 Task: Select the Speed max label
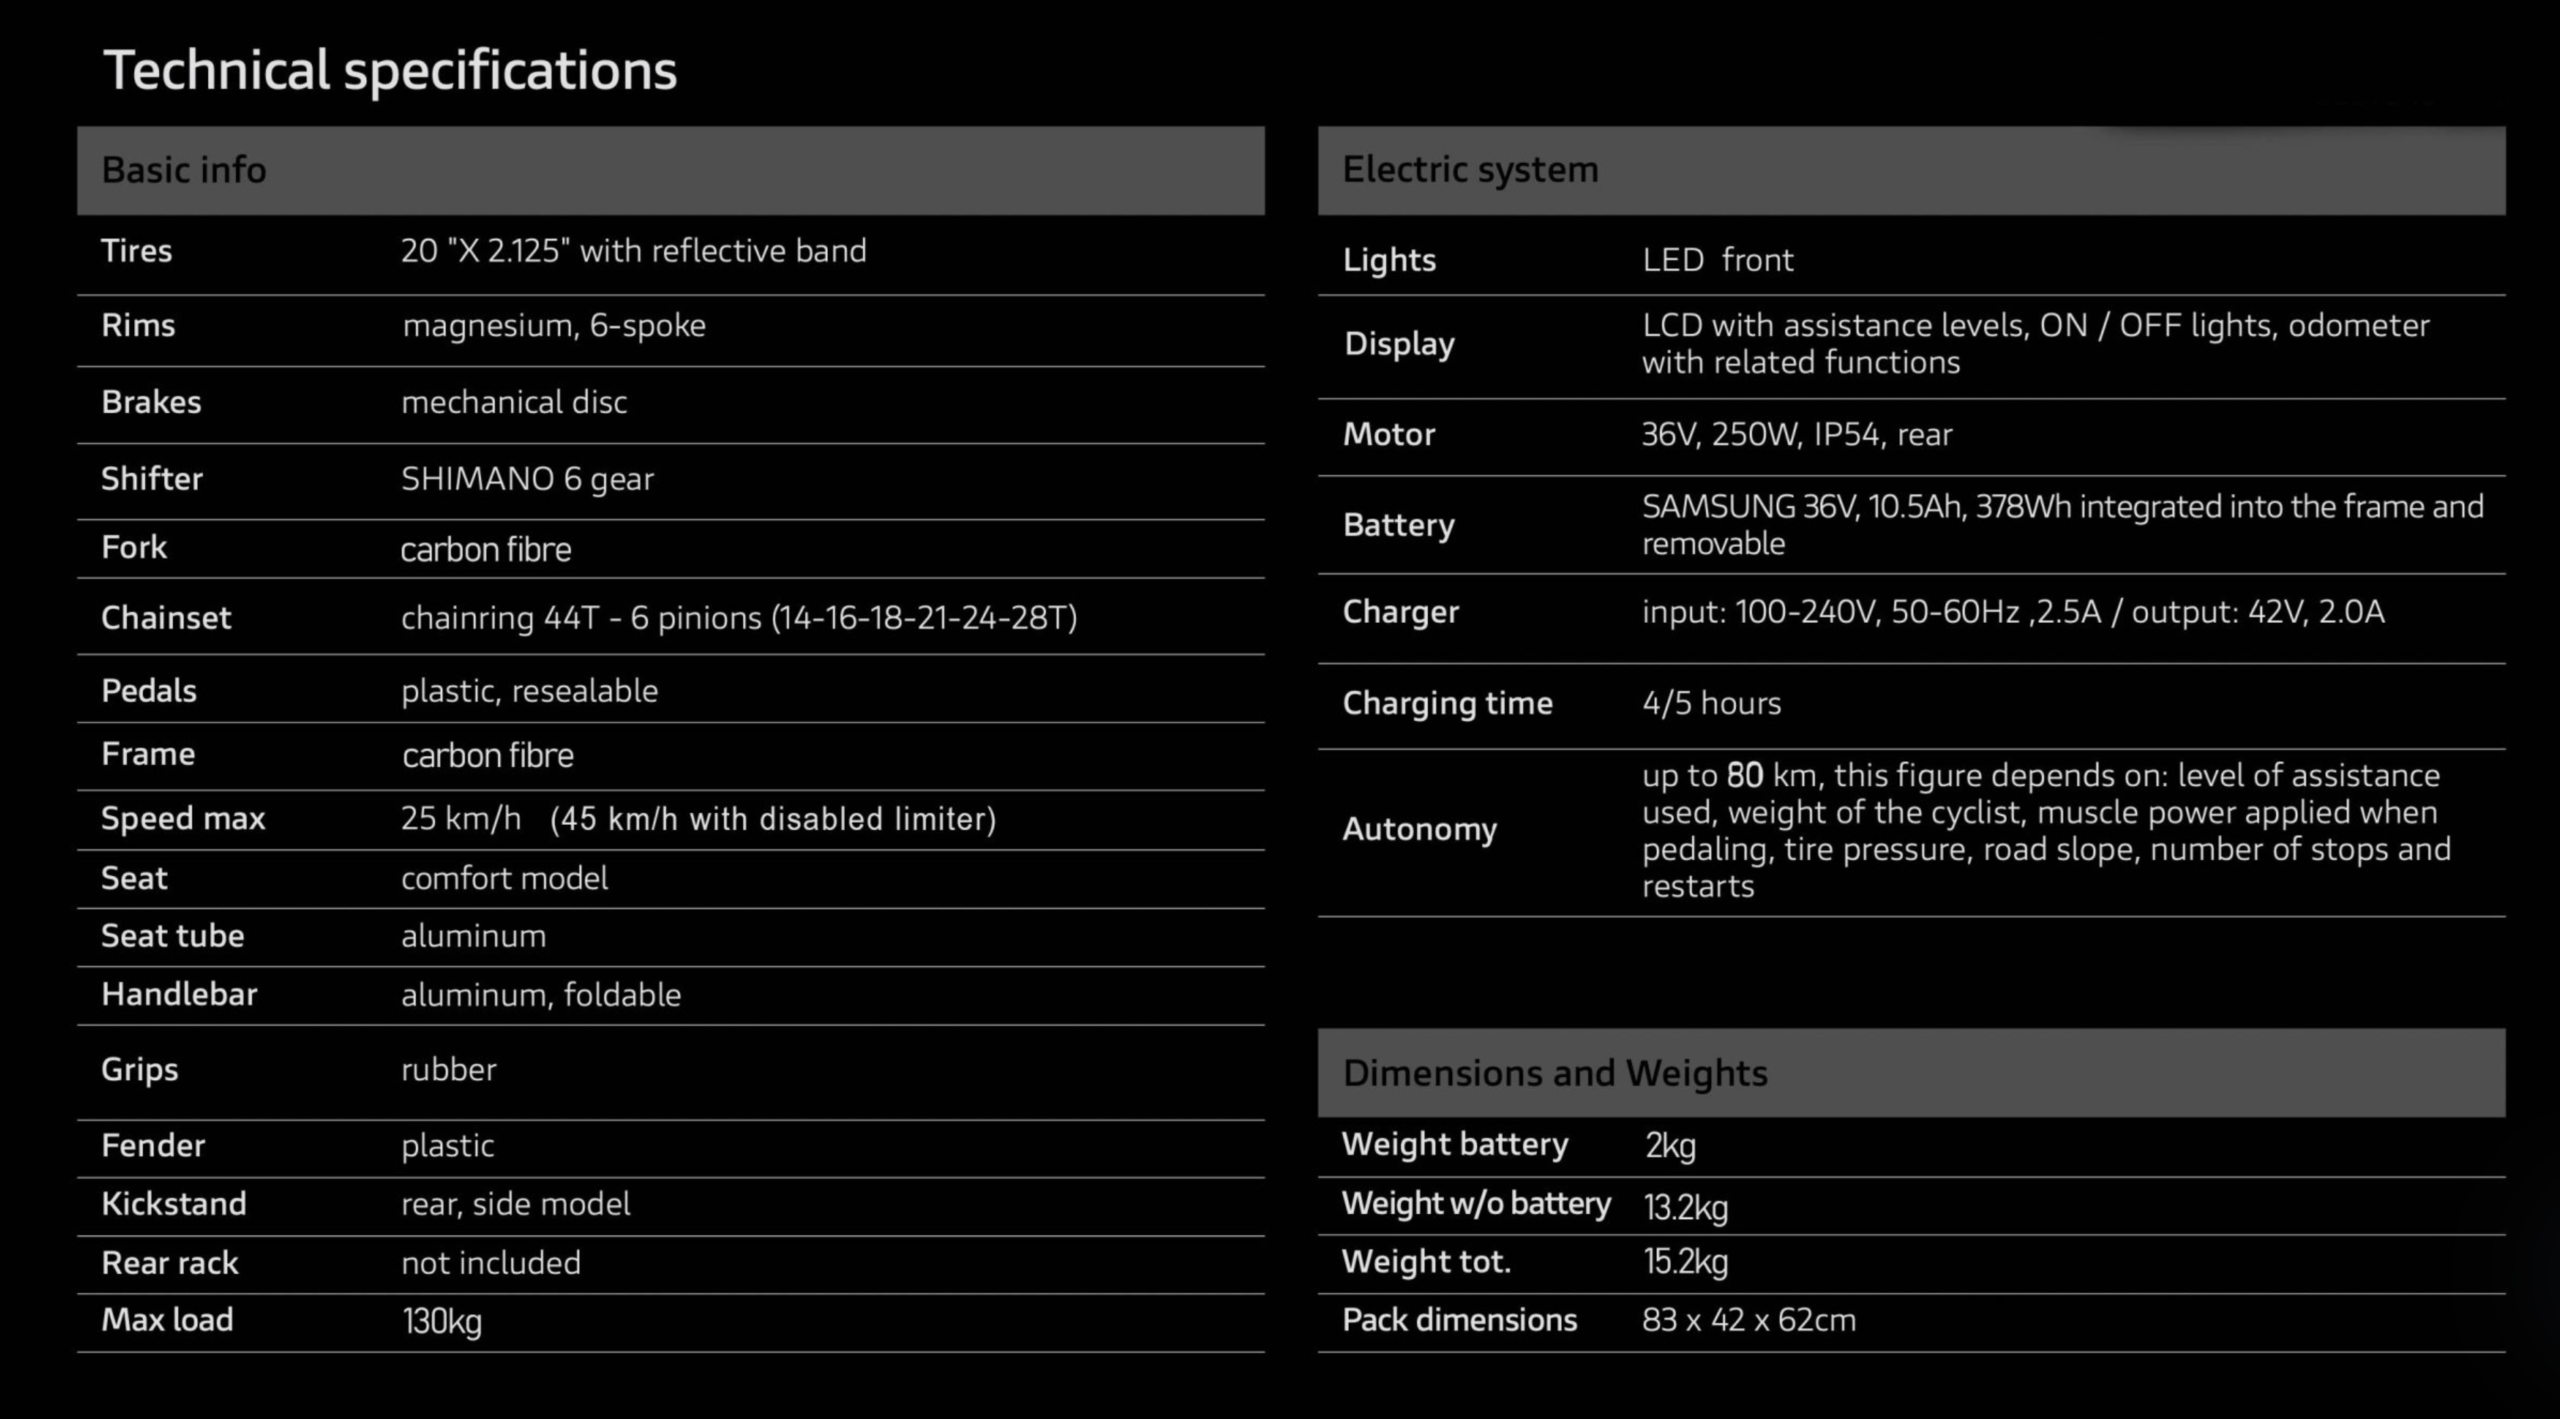pos(183,819)
